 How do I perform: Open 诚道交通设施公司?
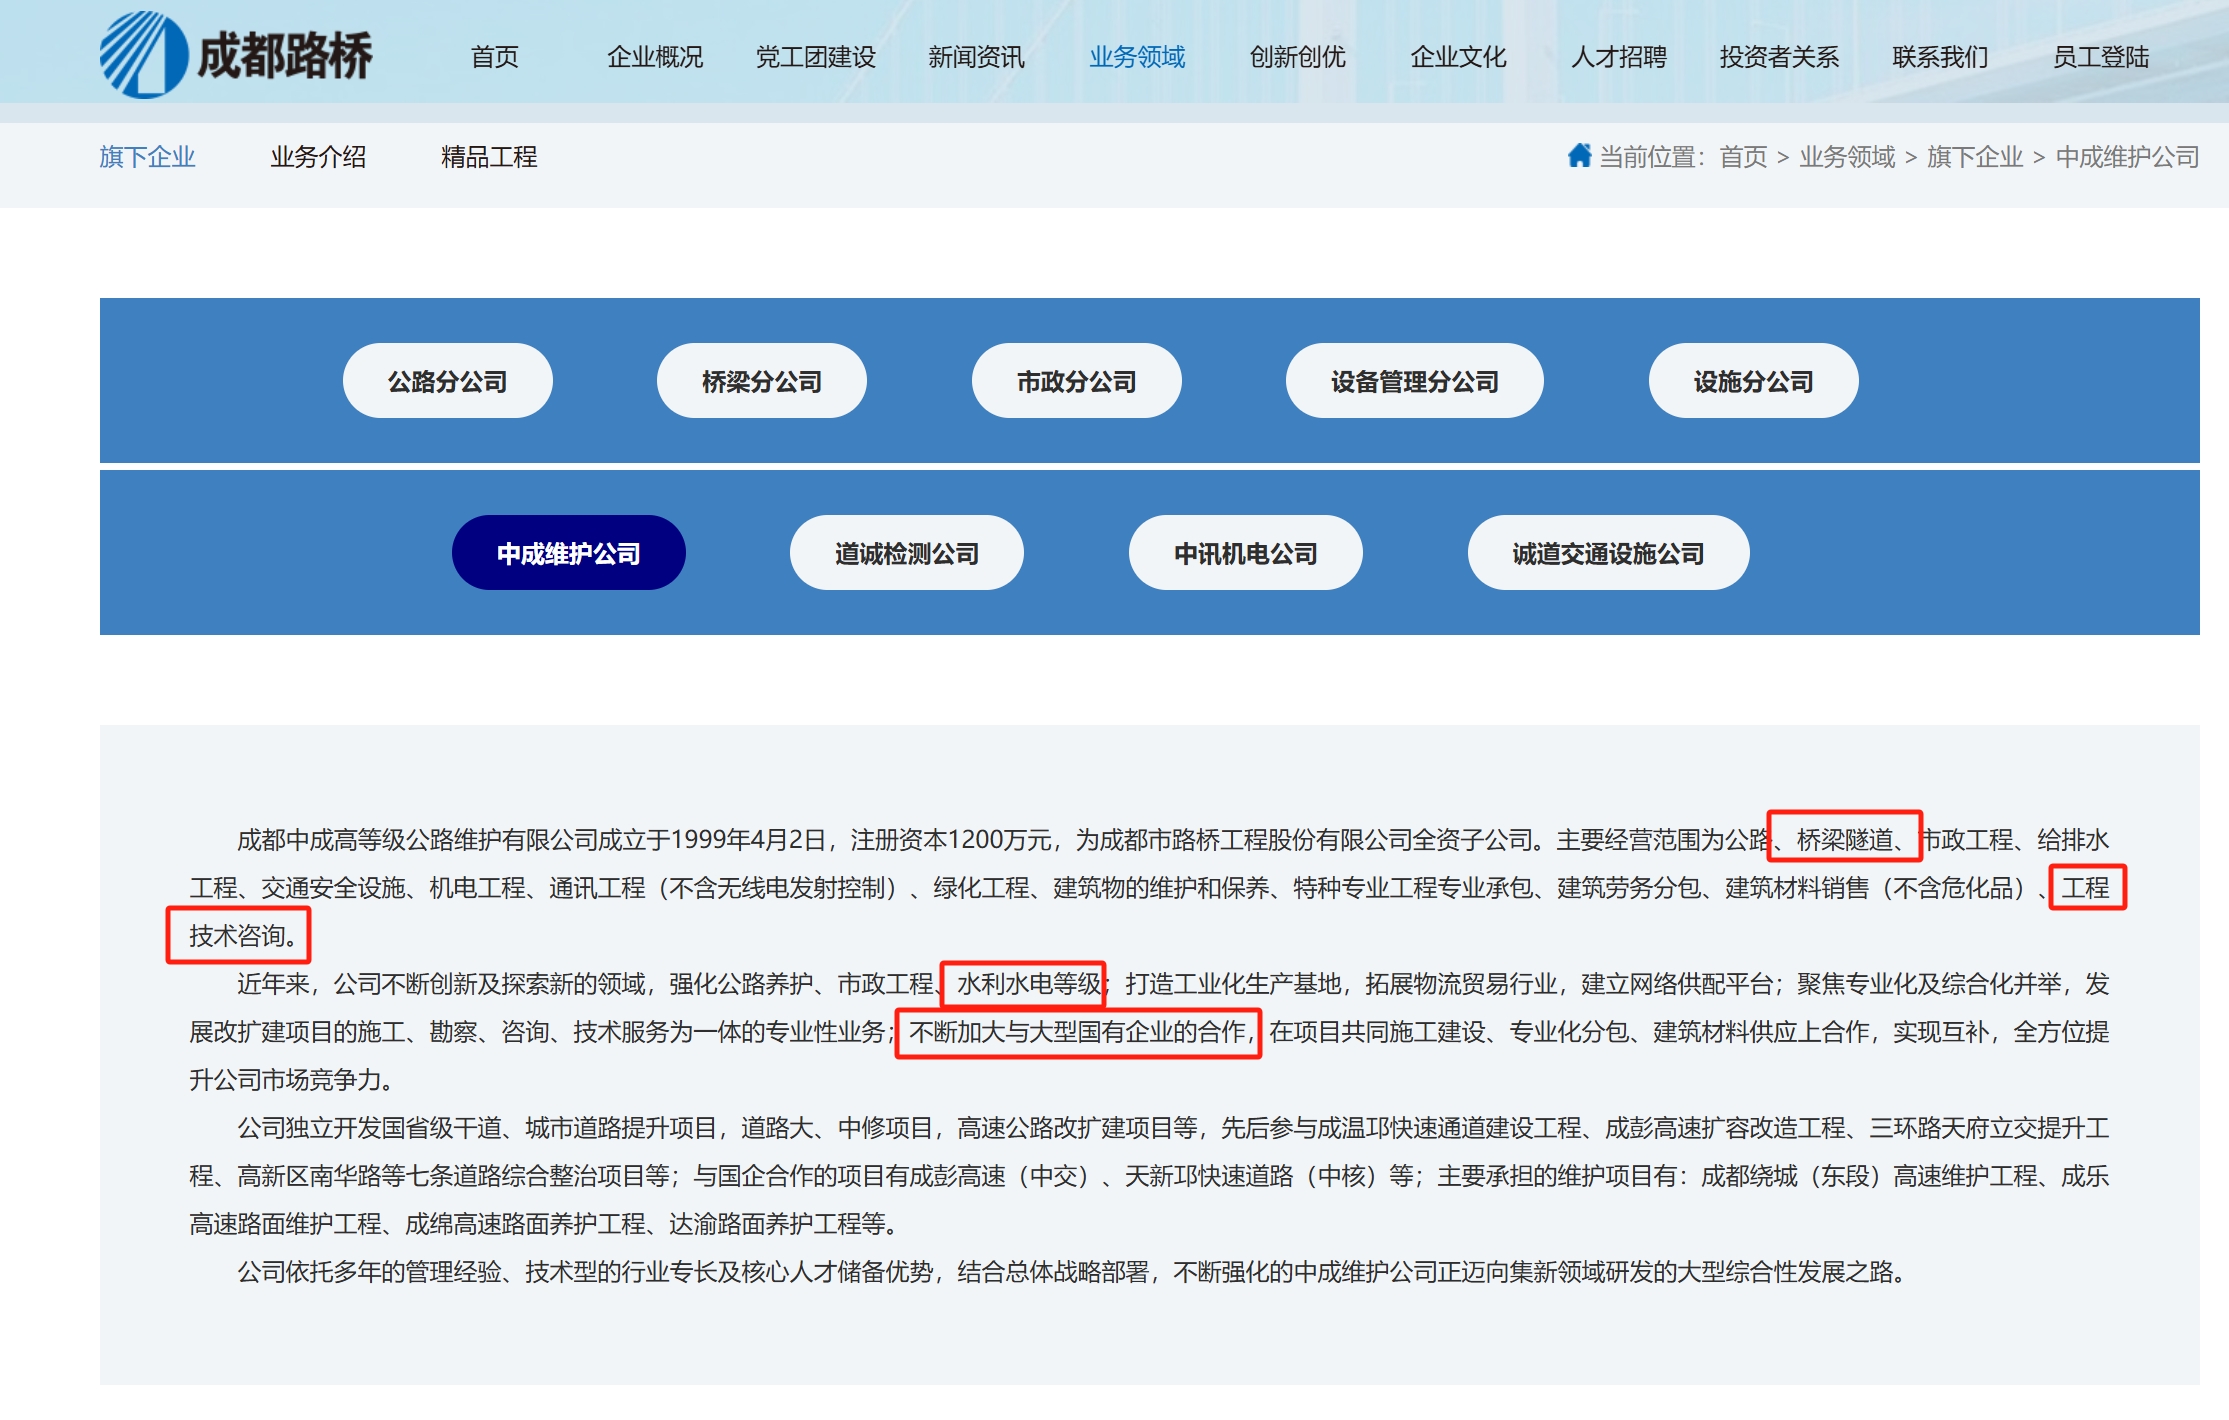(x=1609, y=553)
